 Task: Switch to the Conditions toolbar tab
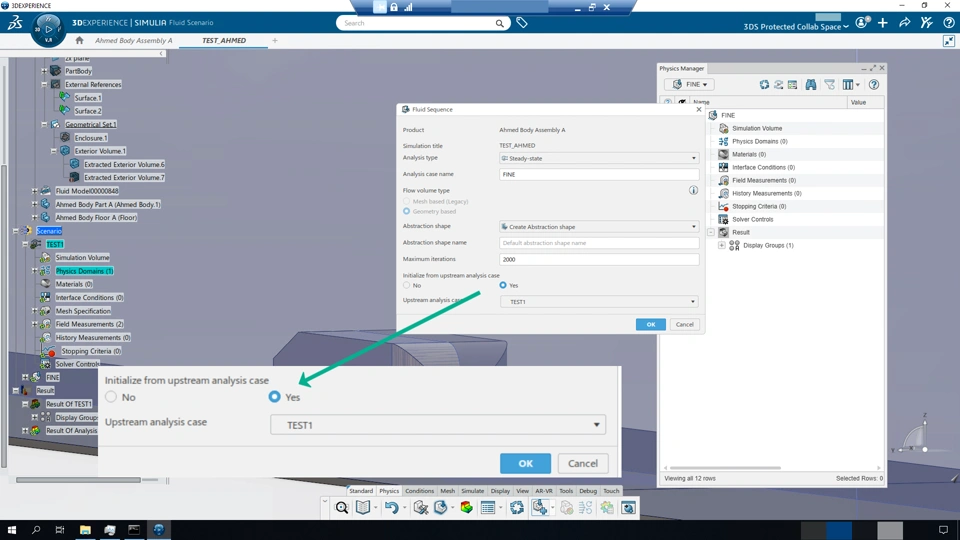(419, 491)
